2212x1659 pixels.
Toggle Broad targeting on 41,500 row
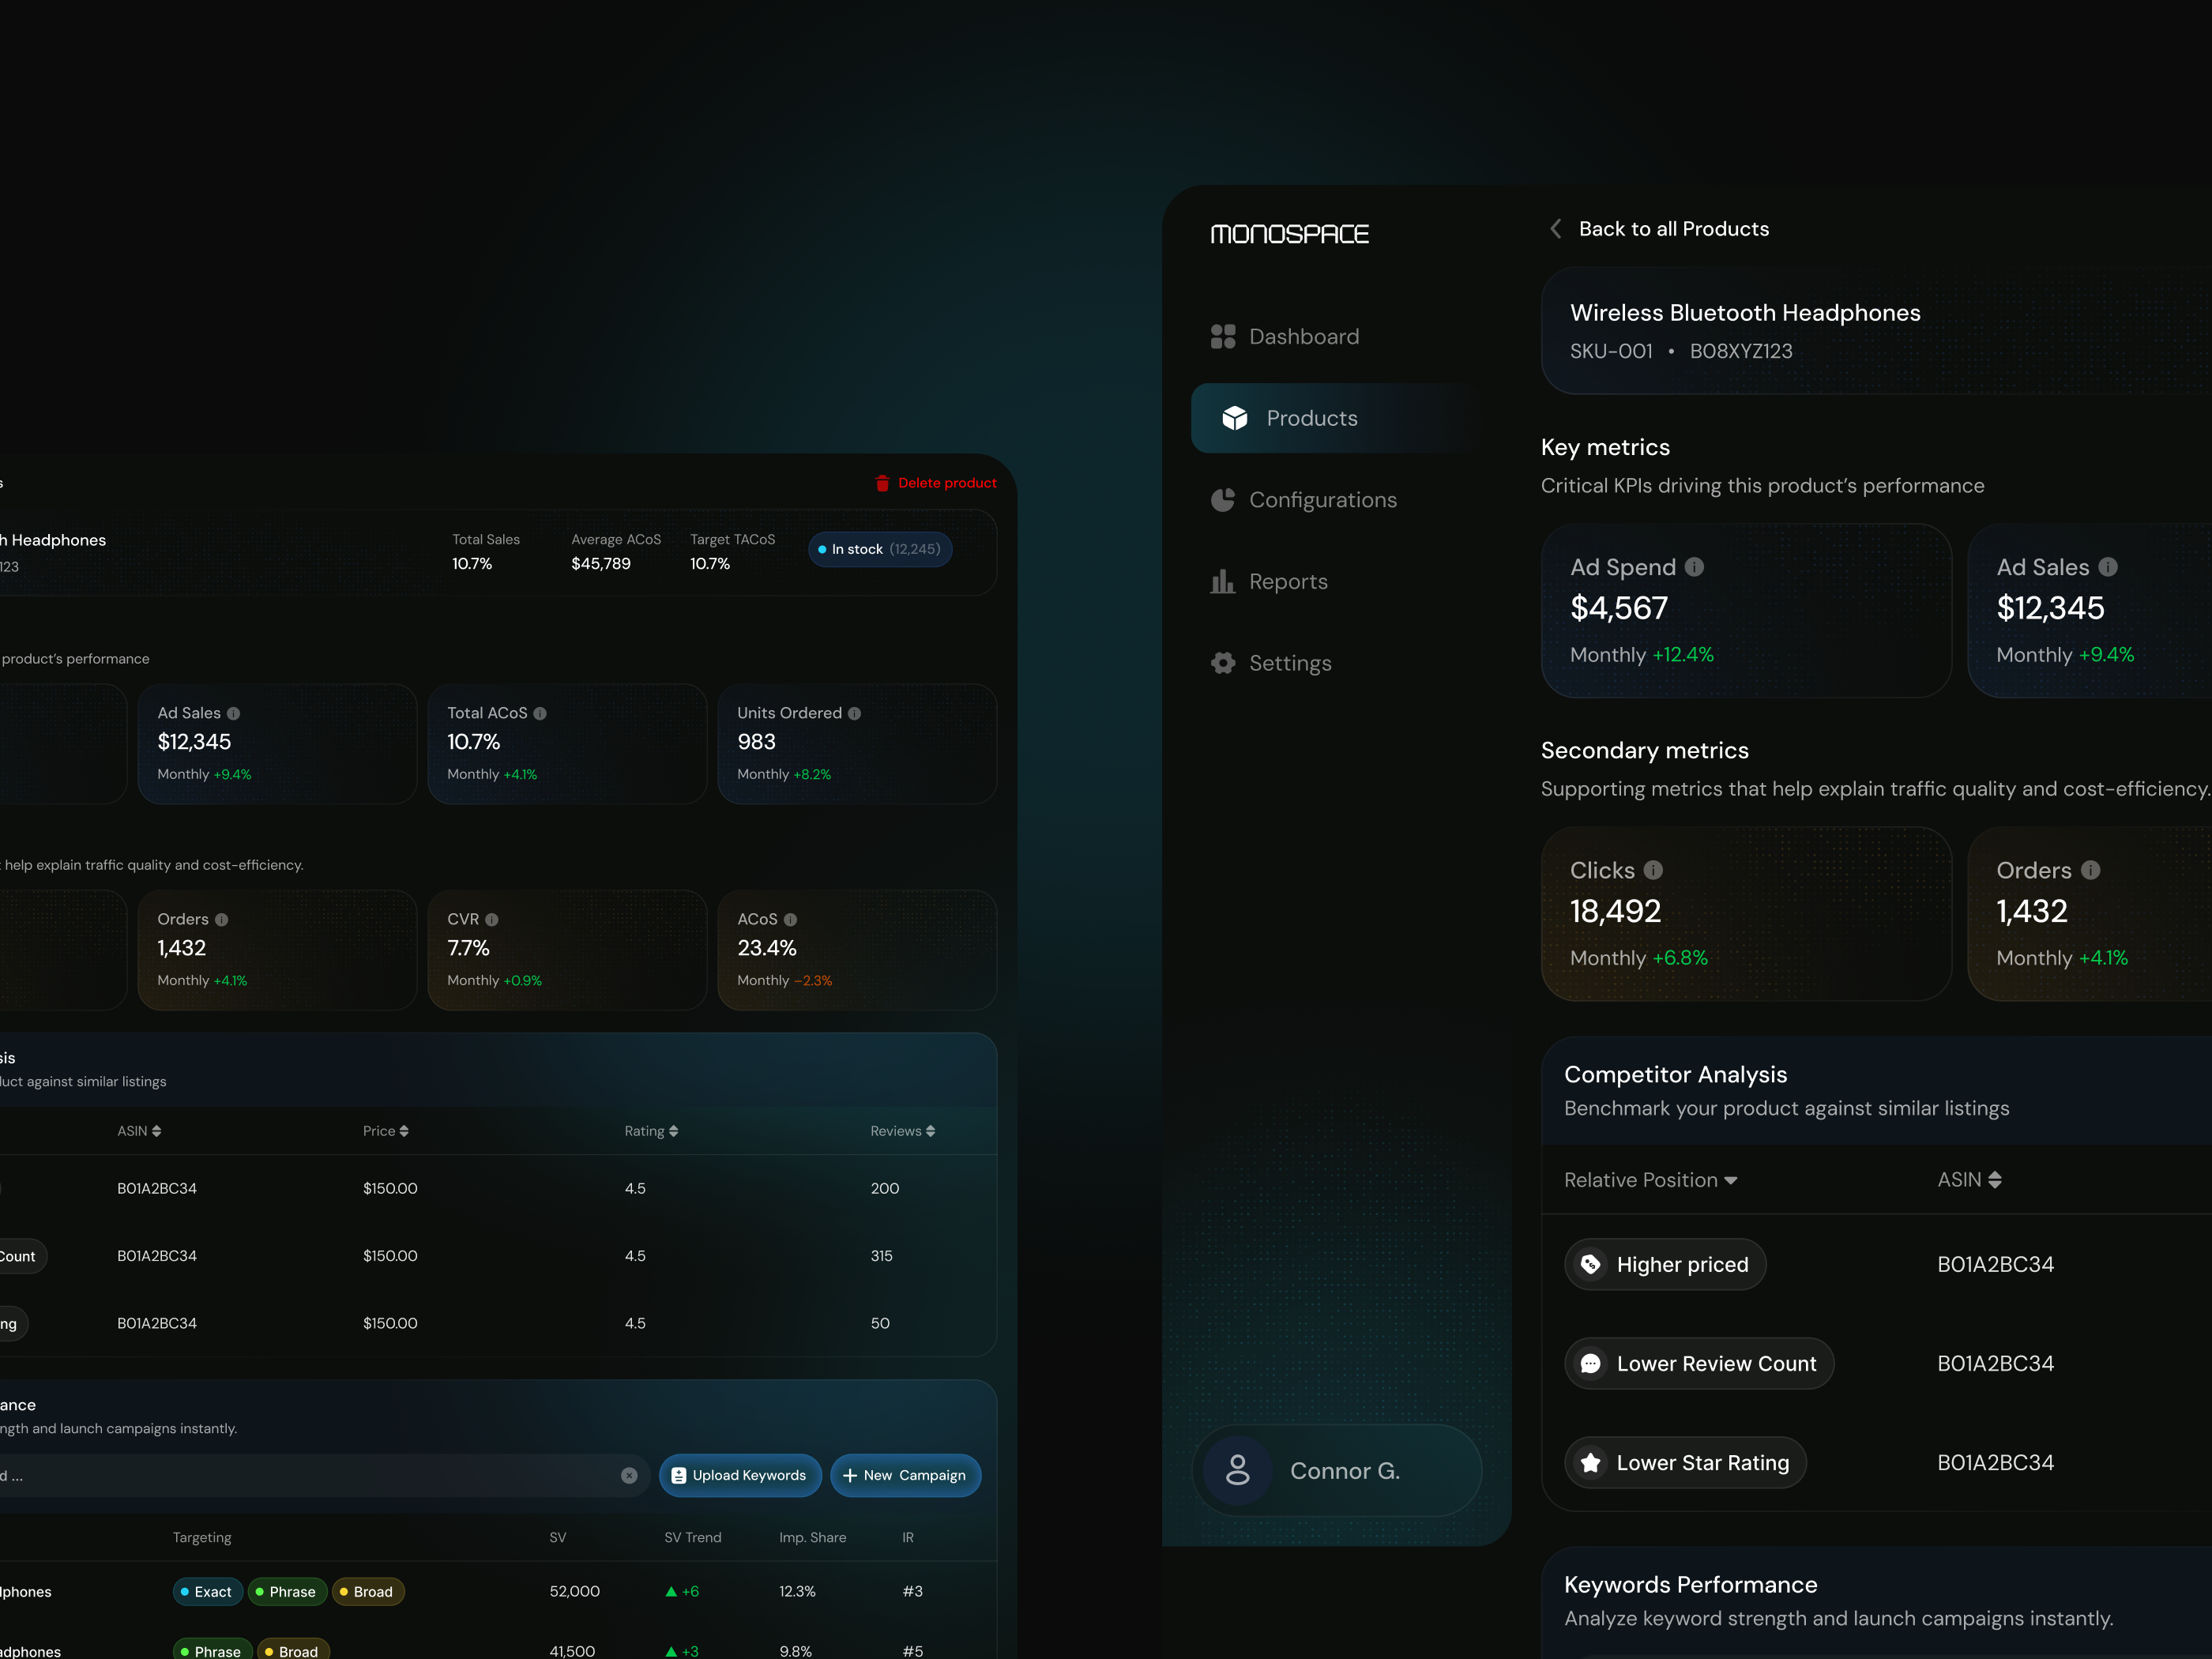(292, 1650)
